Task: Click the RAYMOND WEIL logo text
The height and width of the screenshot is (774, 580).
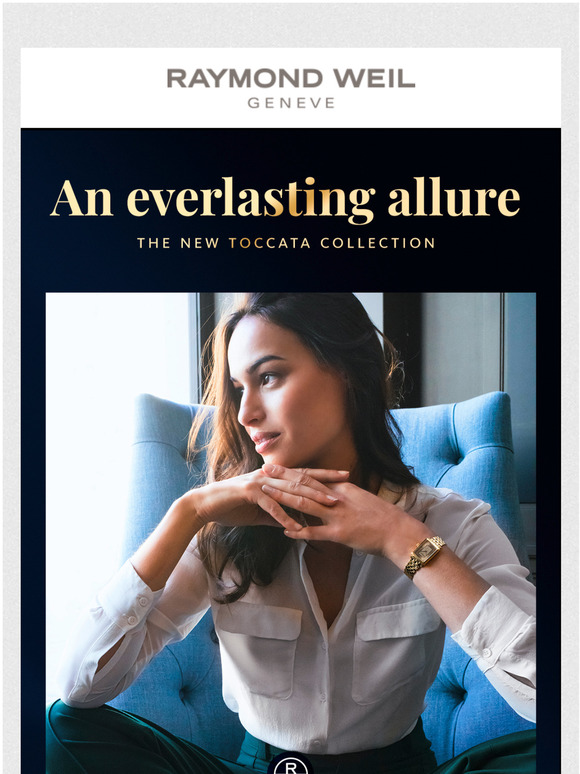Action: [x=291, y=78]
